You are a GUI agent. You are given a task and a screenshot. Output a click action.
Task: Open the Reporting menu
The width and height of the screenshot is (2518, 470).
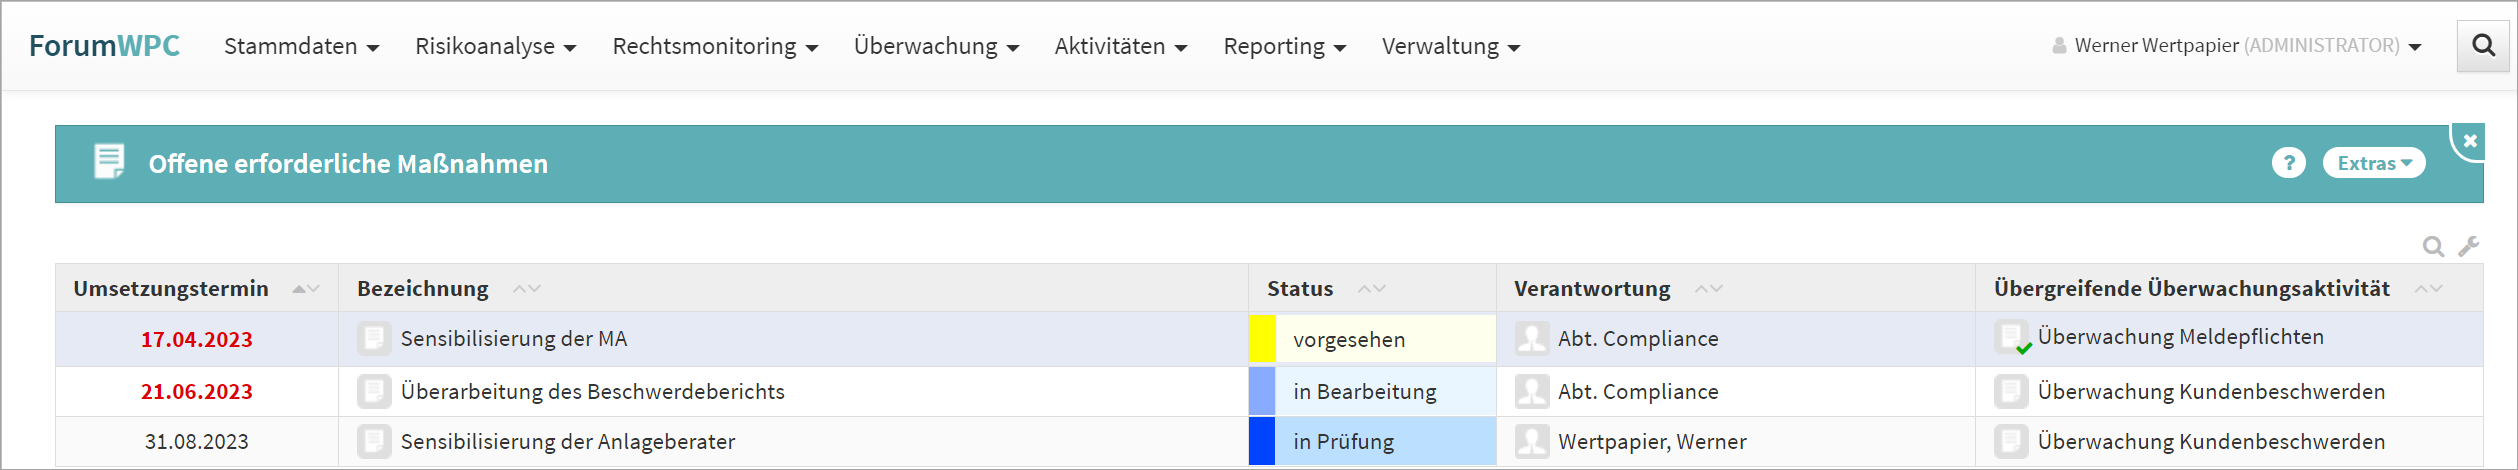[1284, 47]
